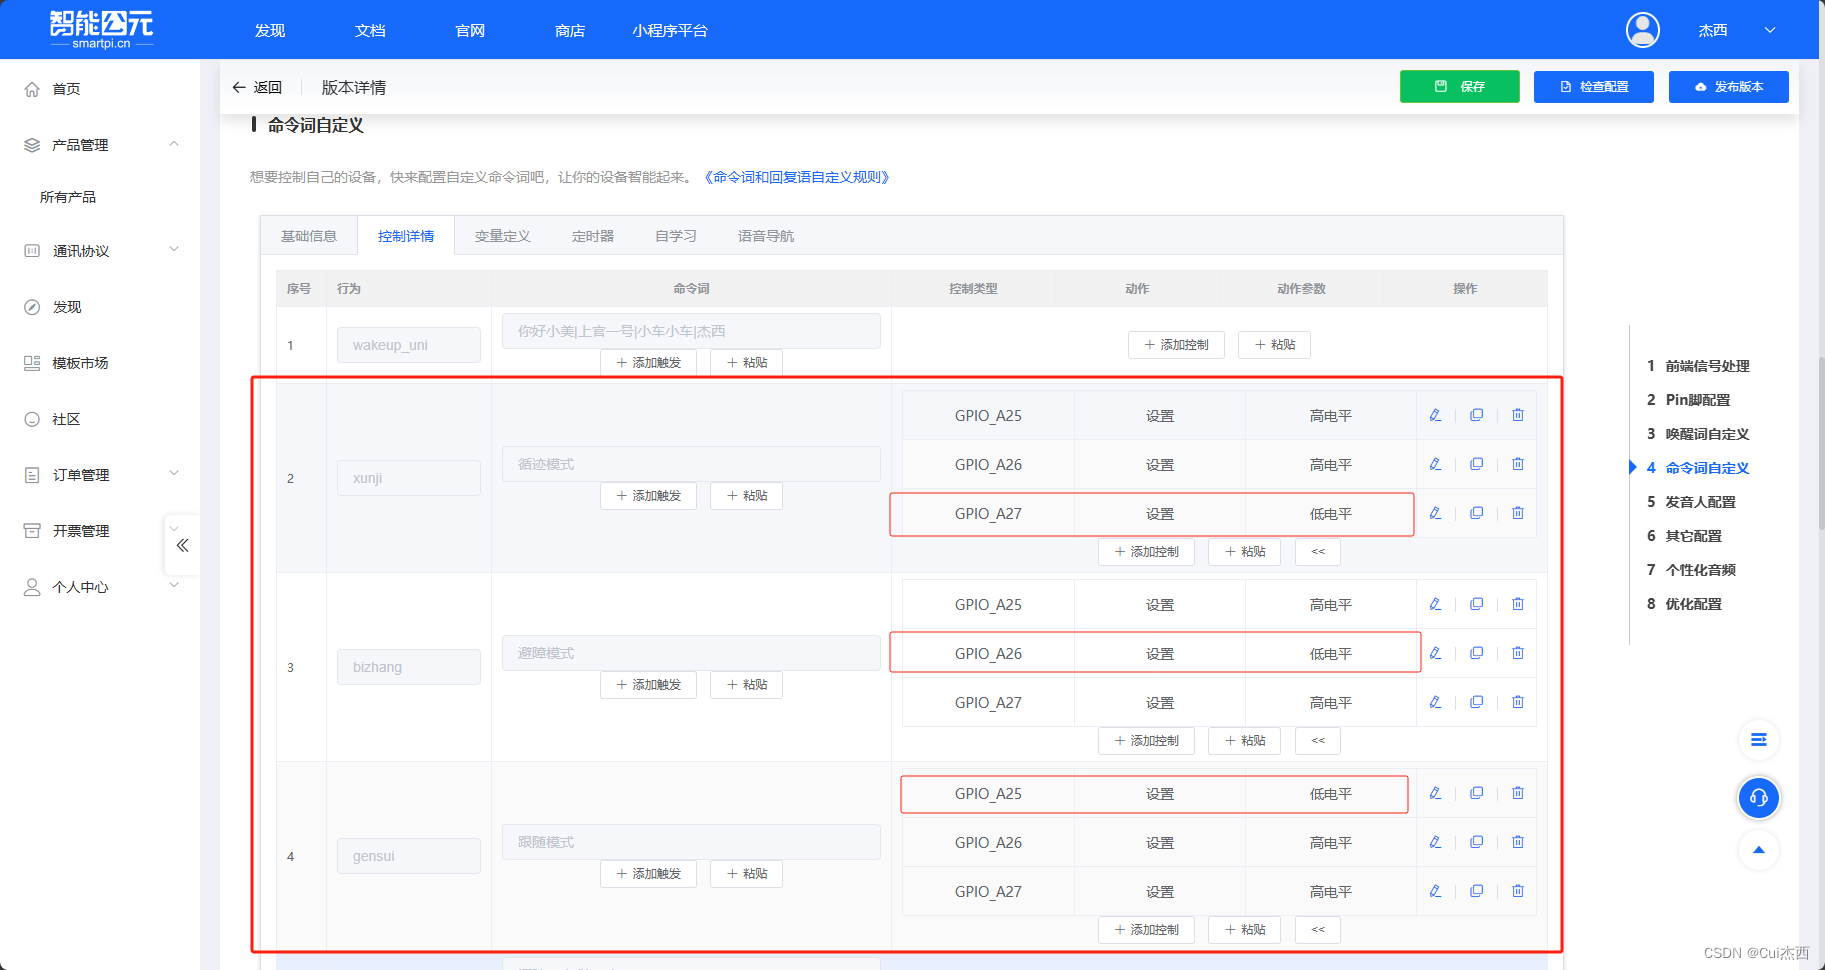Expand 订单管理 sidebar group
This screenshot has height=970, width=1825.
(x=174, y=474)
